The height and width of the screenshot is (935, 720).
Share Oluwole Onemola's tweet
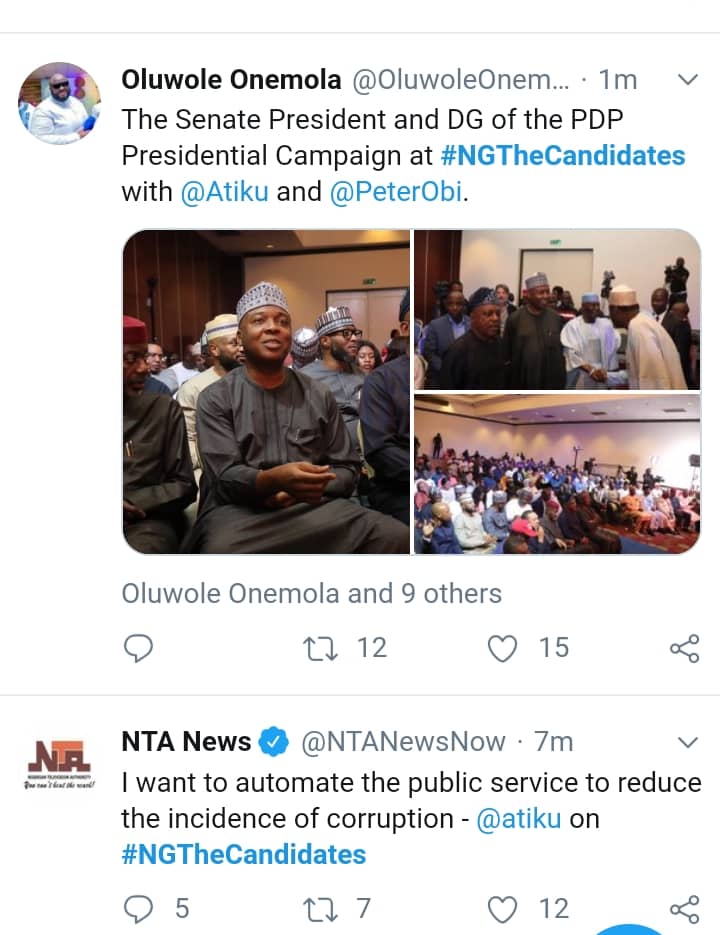(x=684, y=649)
